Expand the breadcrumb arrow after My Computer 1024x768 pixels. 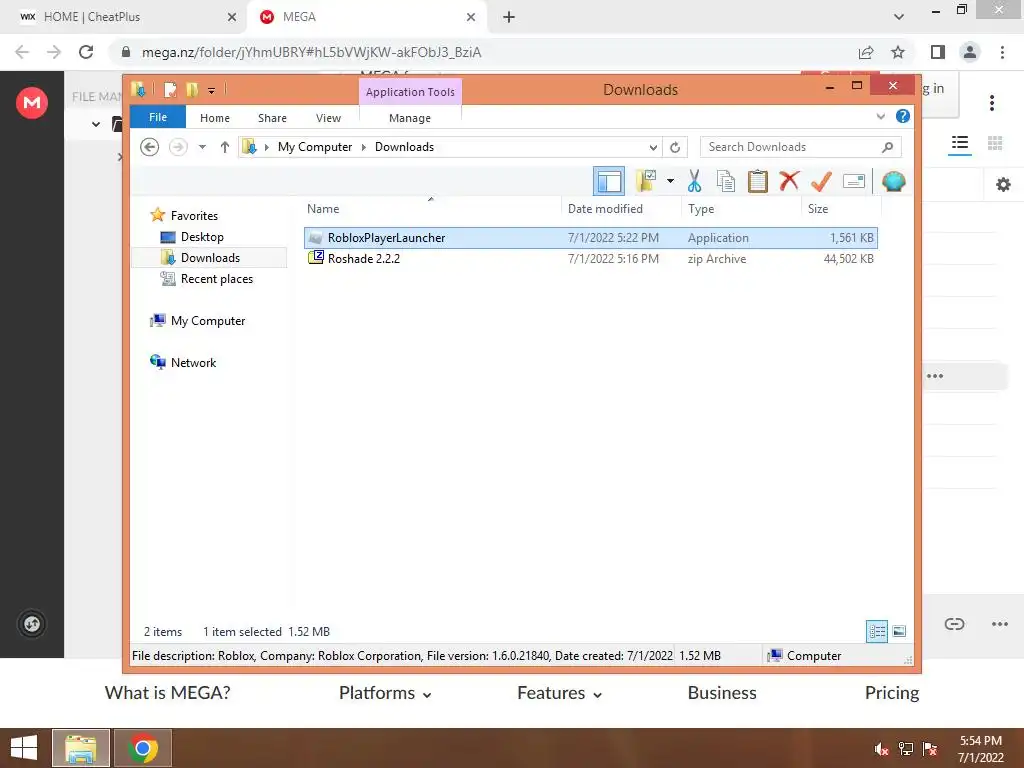point(363,148)
